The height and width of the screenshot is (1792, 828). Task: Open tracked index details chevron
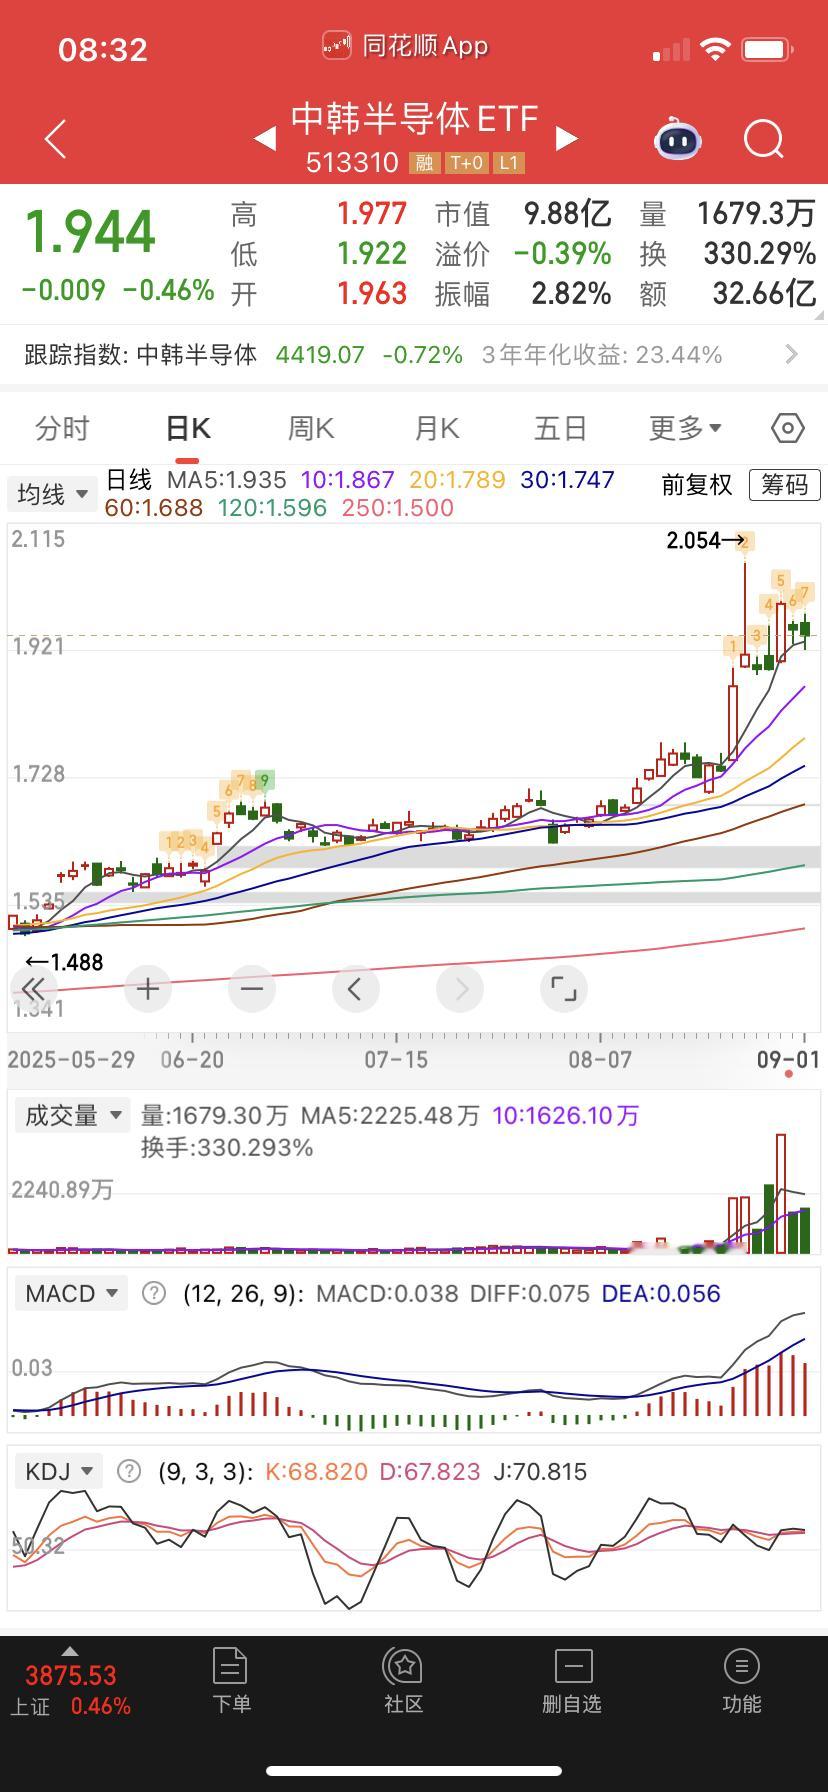(x=792, y=354)
